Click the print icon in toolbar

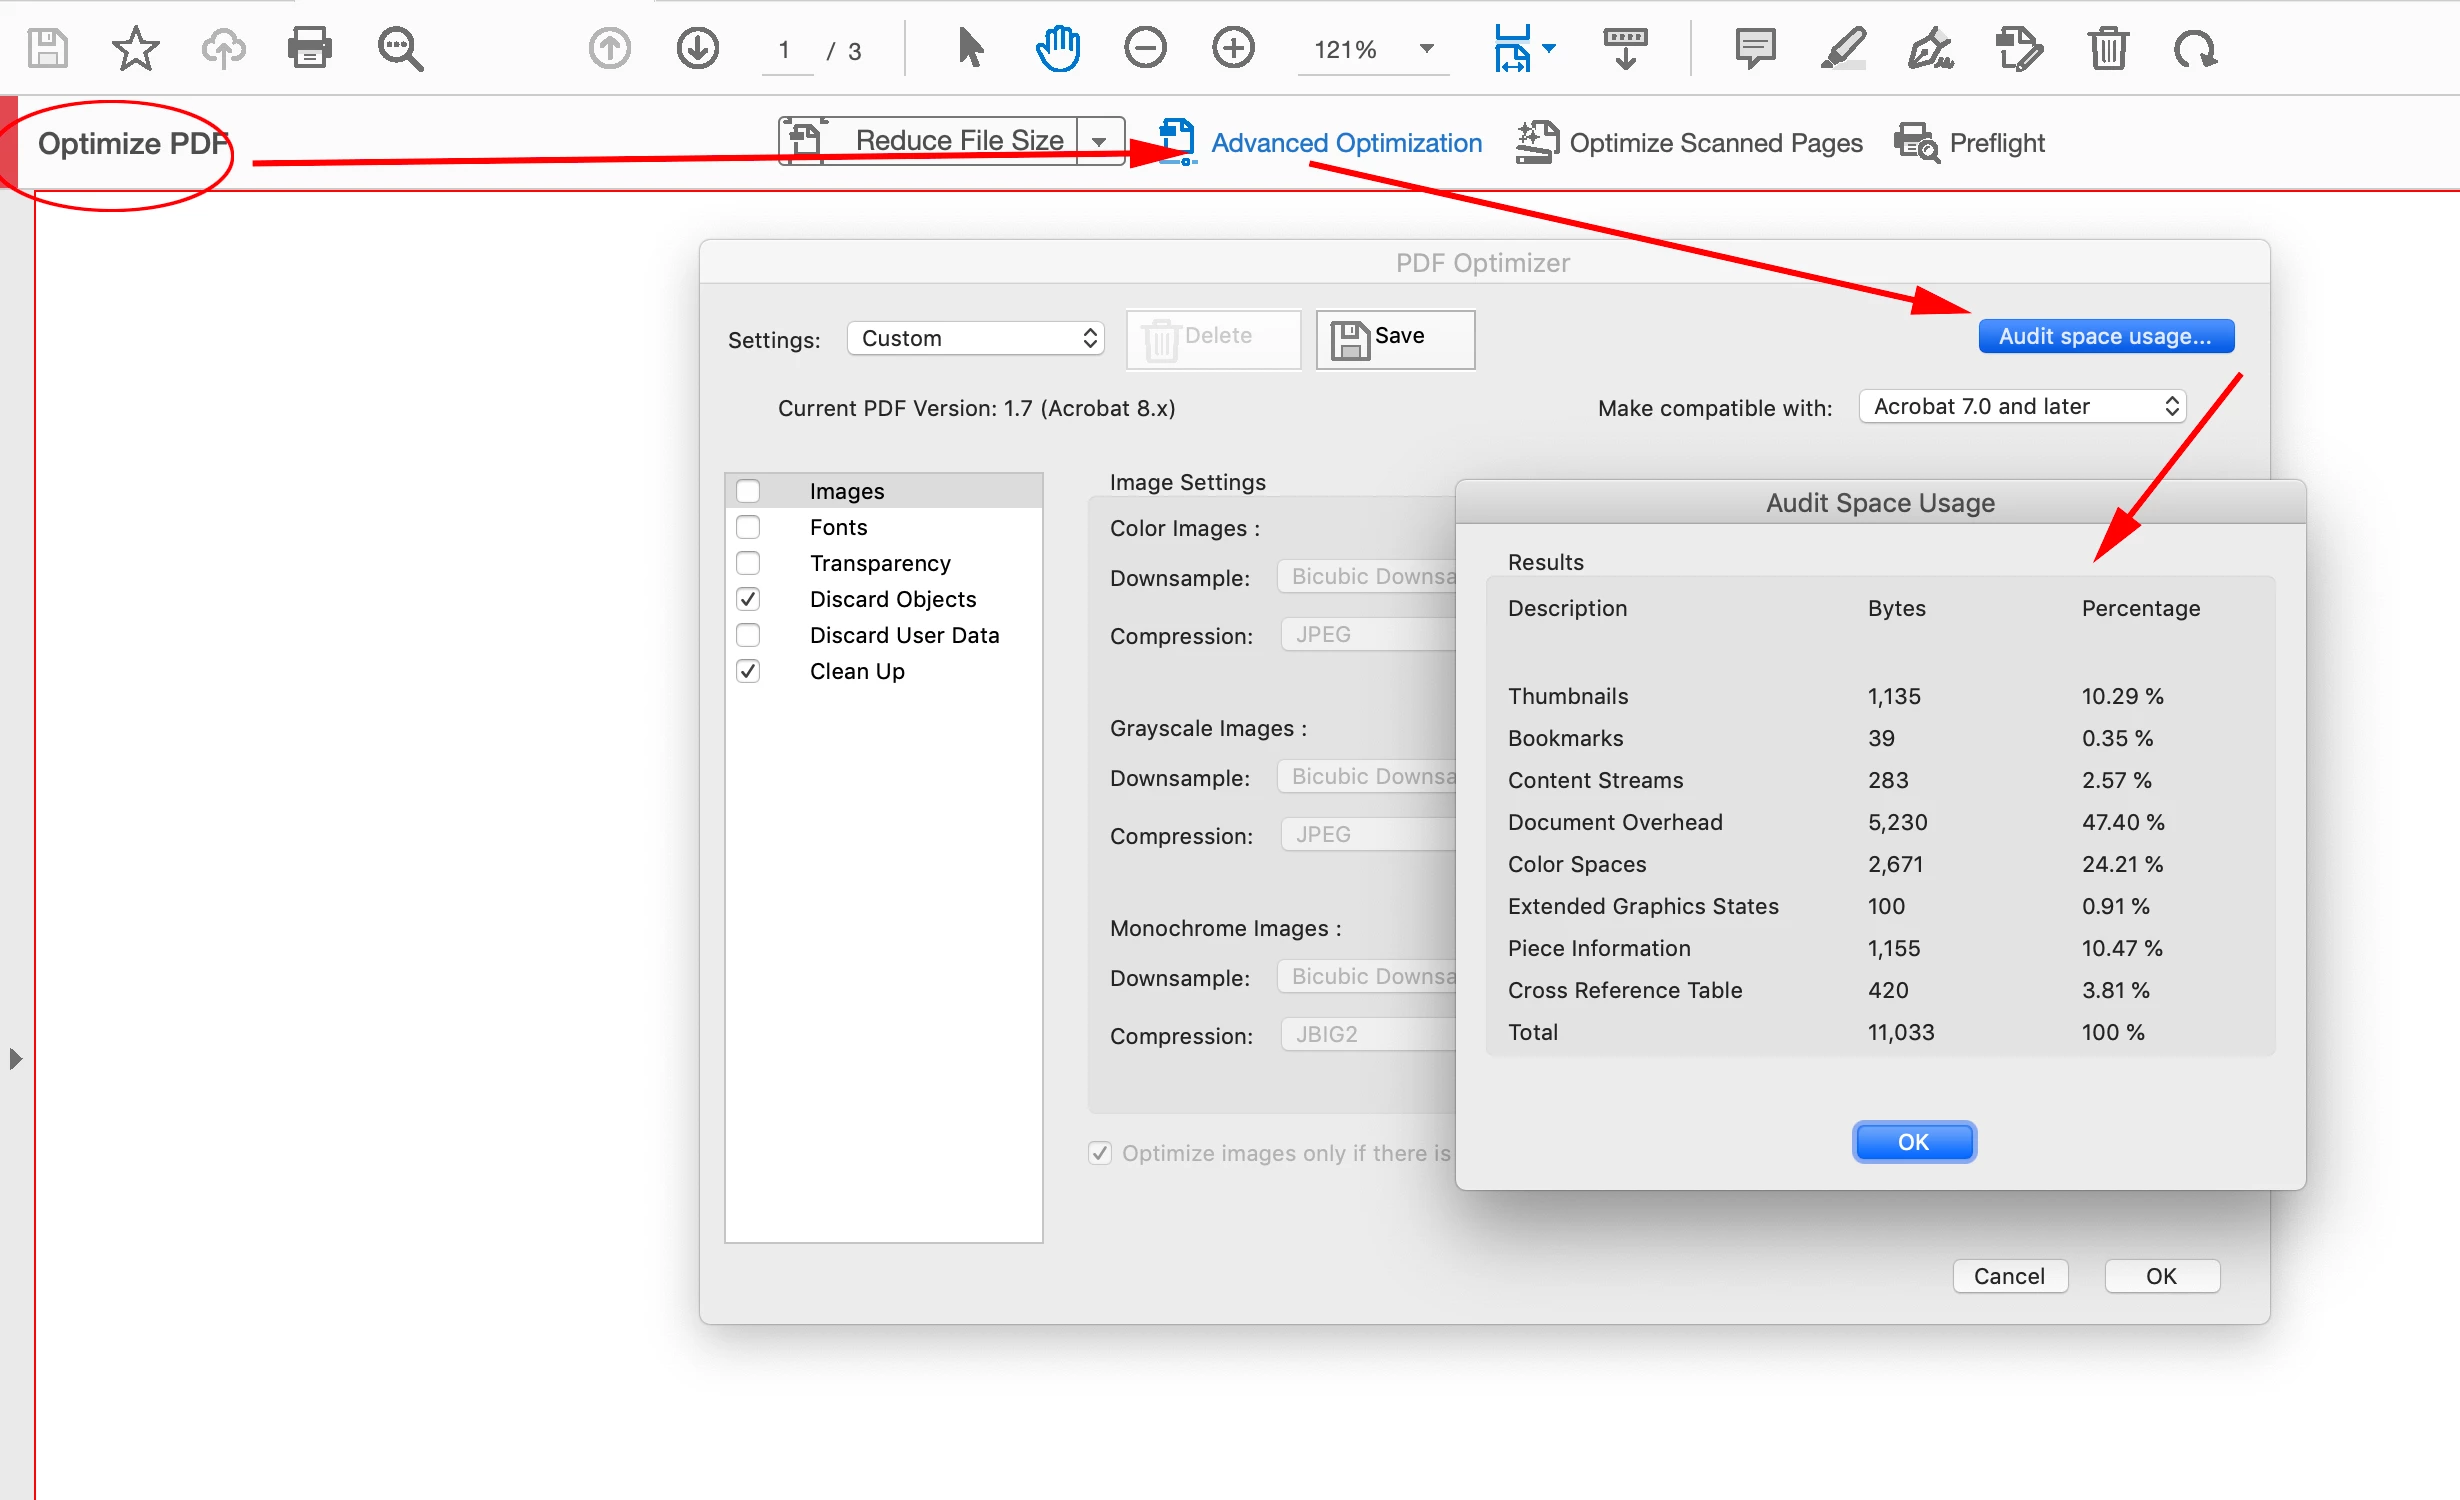pos(309,48)
